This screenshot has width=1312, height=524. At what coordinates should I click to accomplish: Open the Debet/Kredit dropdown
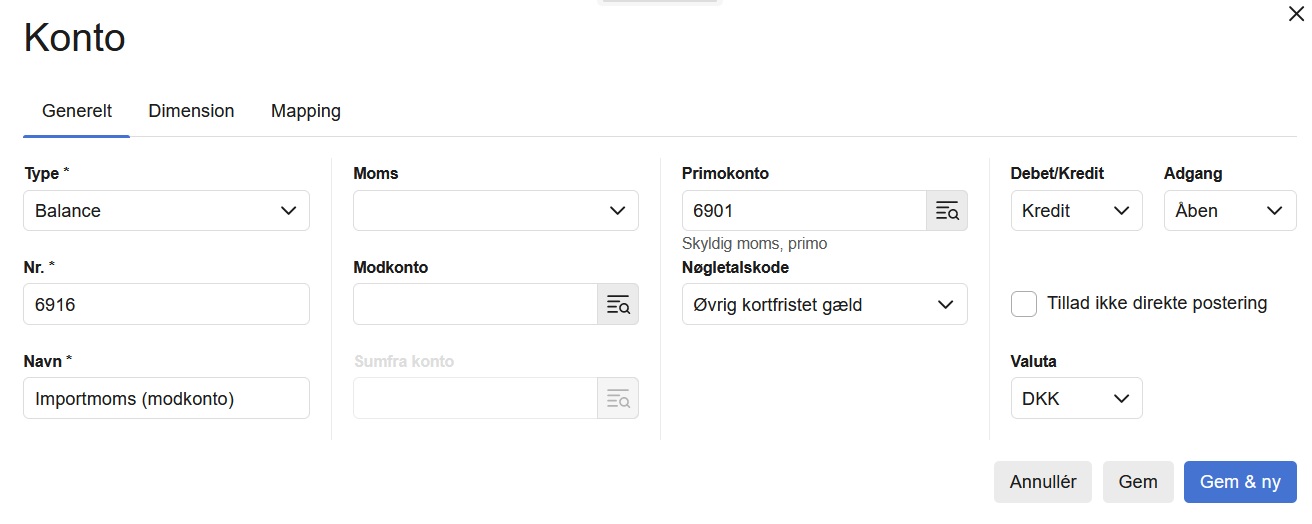click(1076, 211)
